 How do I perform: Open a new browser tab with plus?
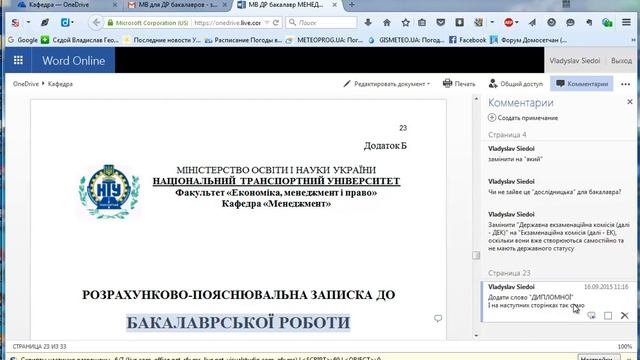point(351,5)
